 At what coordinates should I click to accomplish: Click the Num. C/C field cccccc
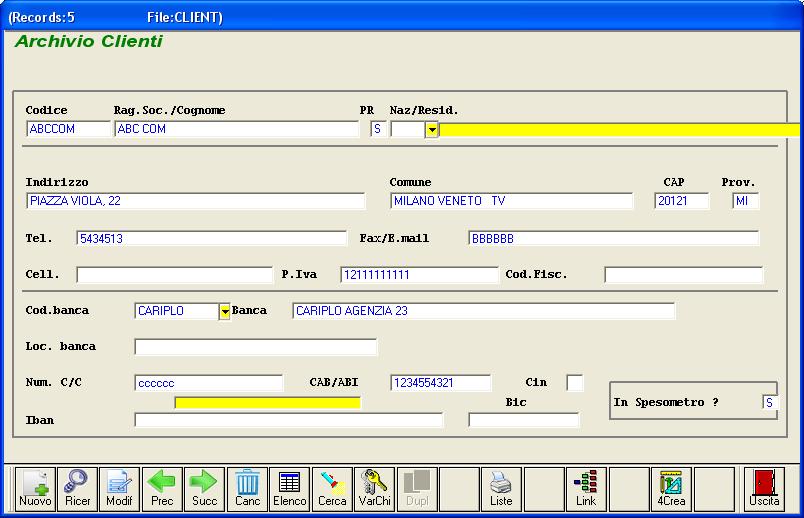[209, 383]
